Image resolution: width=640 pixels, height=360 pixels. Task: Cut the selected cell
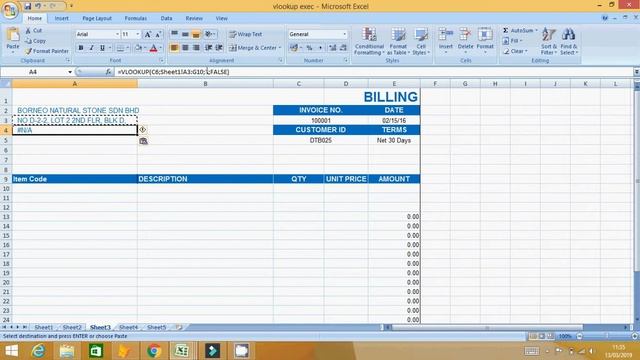33,31
